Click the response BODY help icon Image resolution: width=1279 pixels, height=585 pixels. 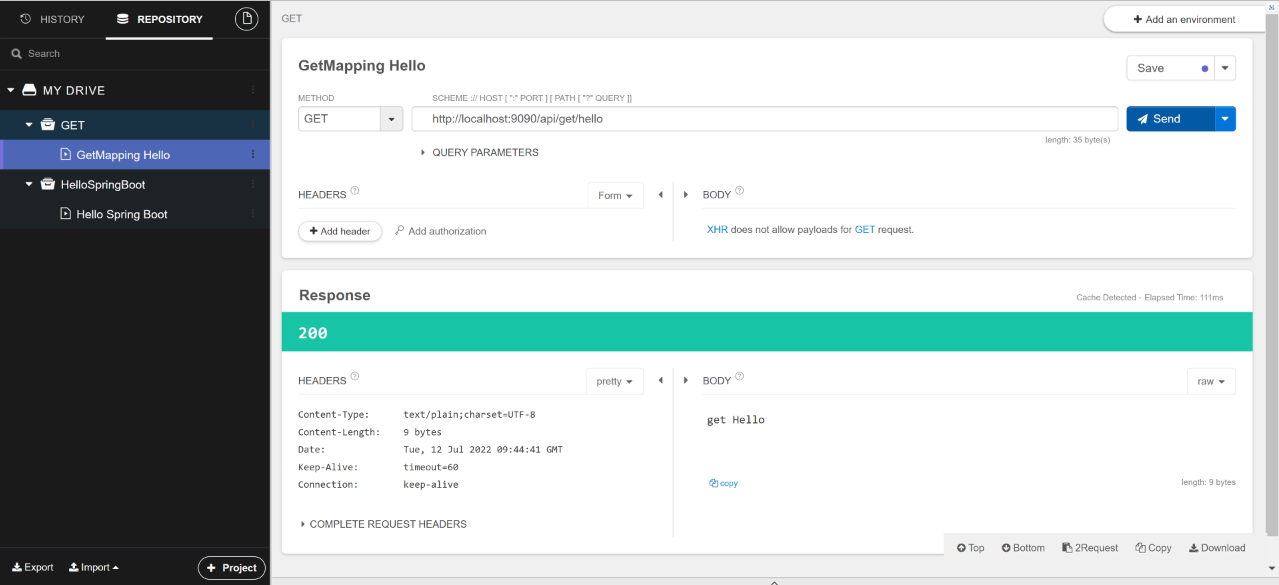[x=740, y=377]
